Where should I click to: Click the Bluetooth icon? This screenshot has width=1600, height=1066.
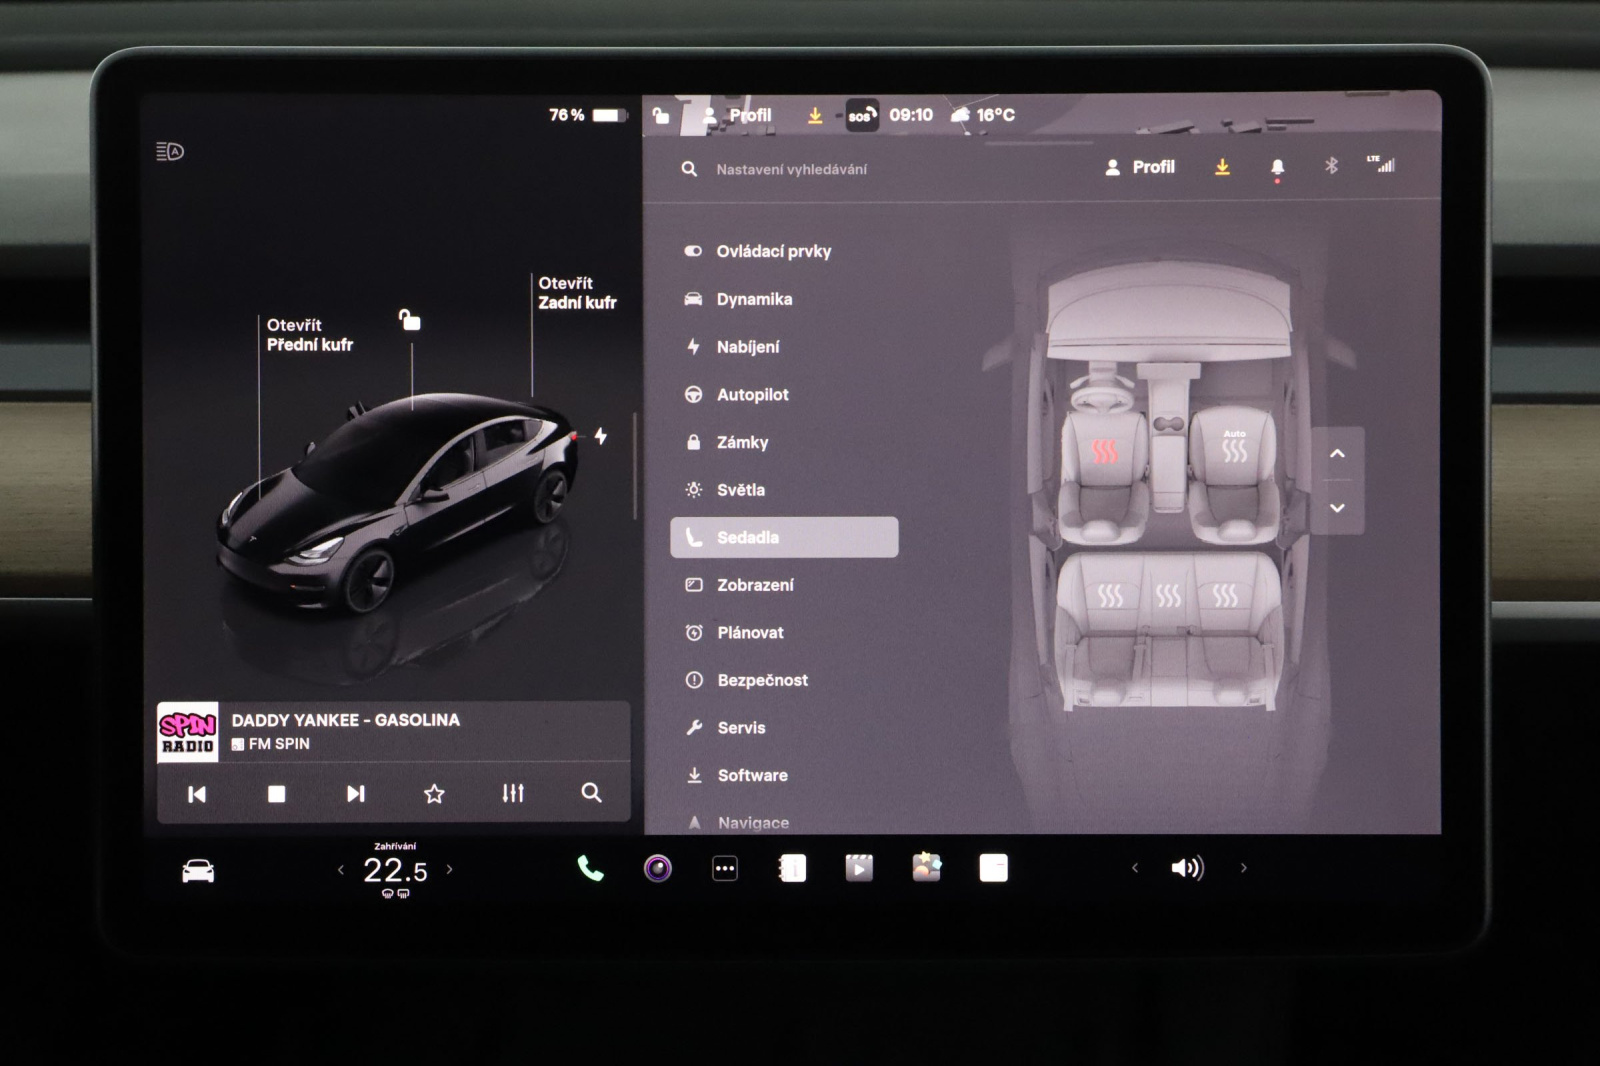(1331, 166)
